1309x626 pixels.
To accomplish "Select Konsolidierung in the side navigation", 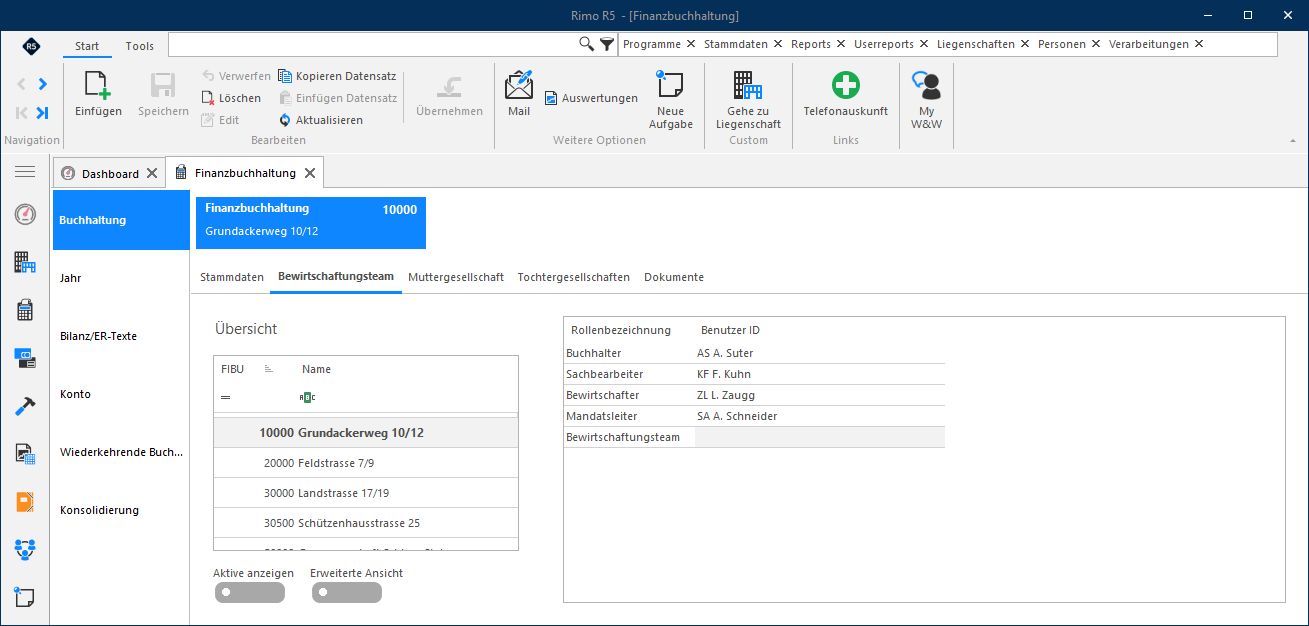I will (121, 510).
